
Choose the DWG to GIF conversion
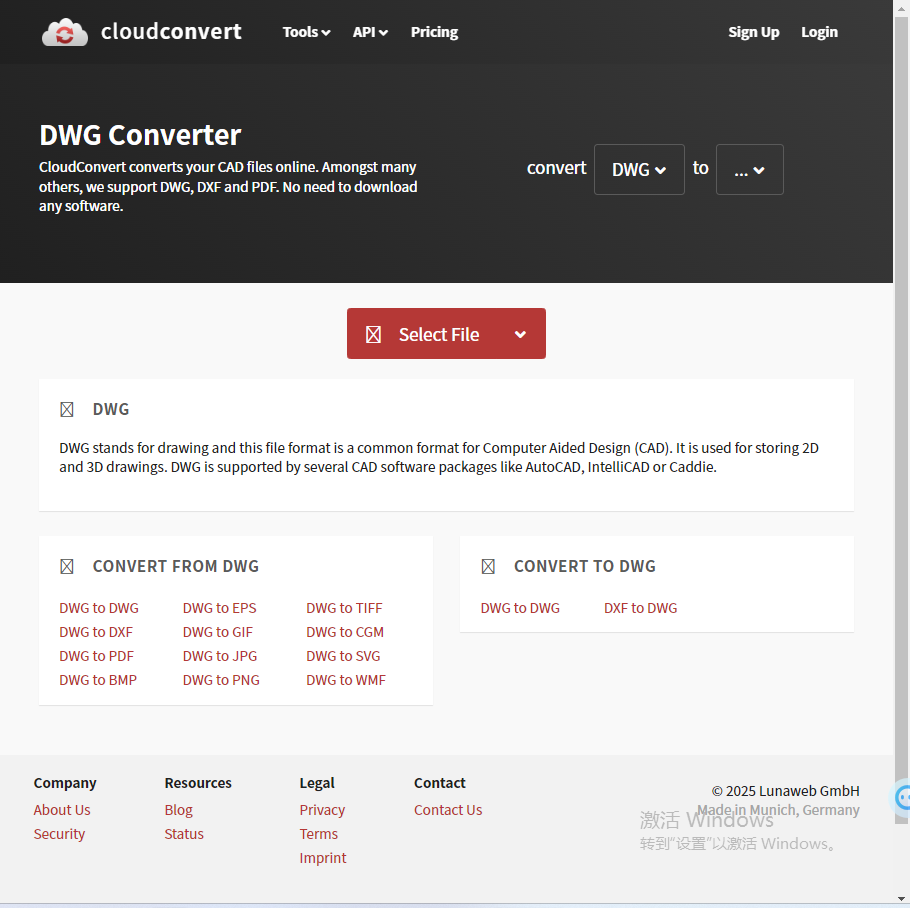(x=218, y=632)
